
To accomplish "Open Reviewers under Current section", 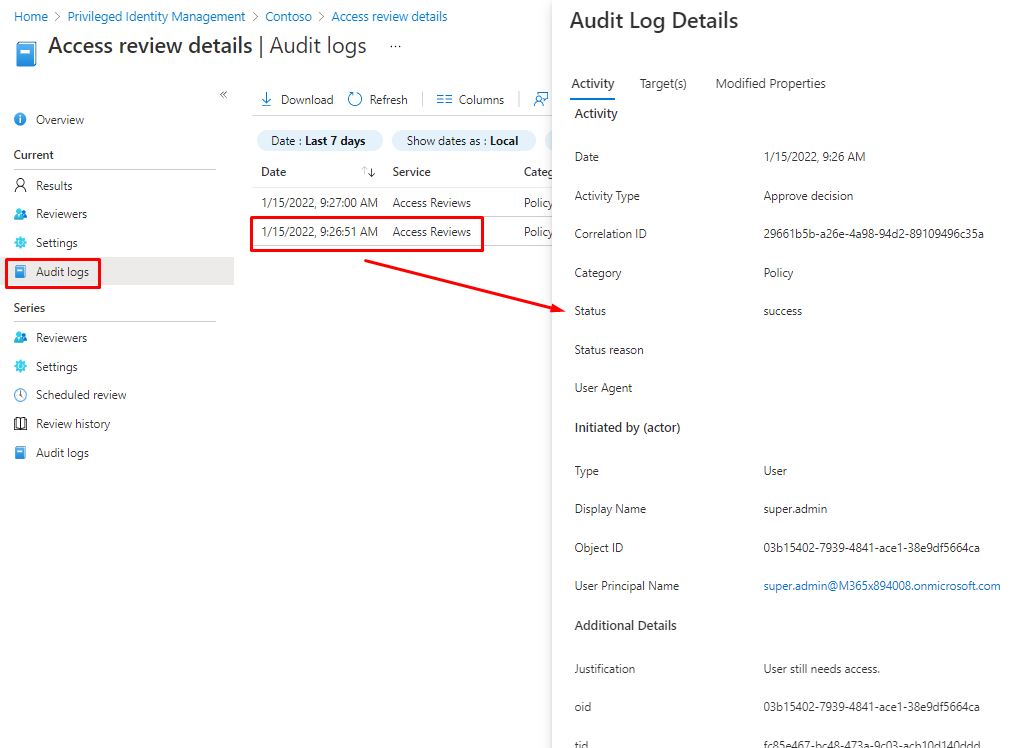I will [61, 214].
